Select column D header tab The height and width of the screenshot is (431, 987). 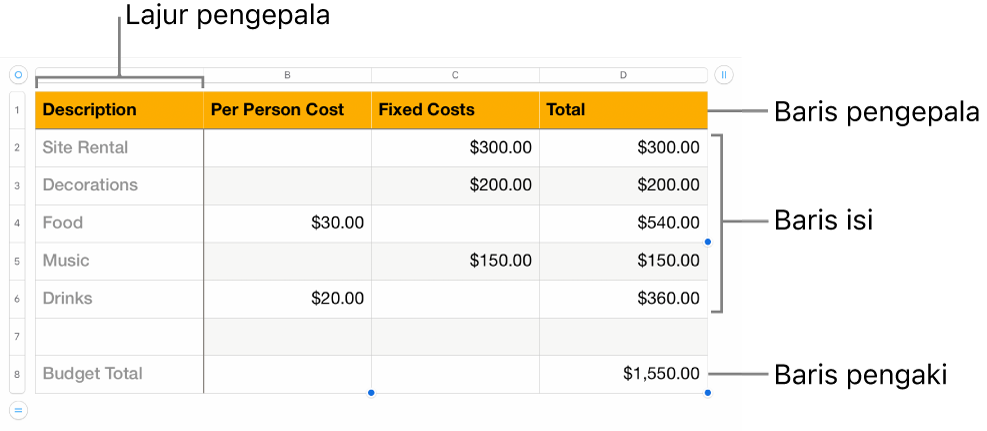coord(623,75)
